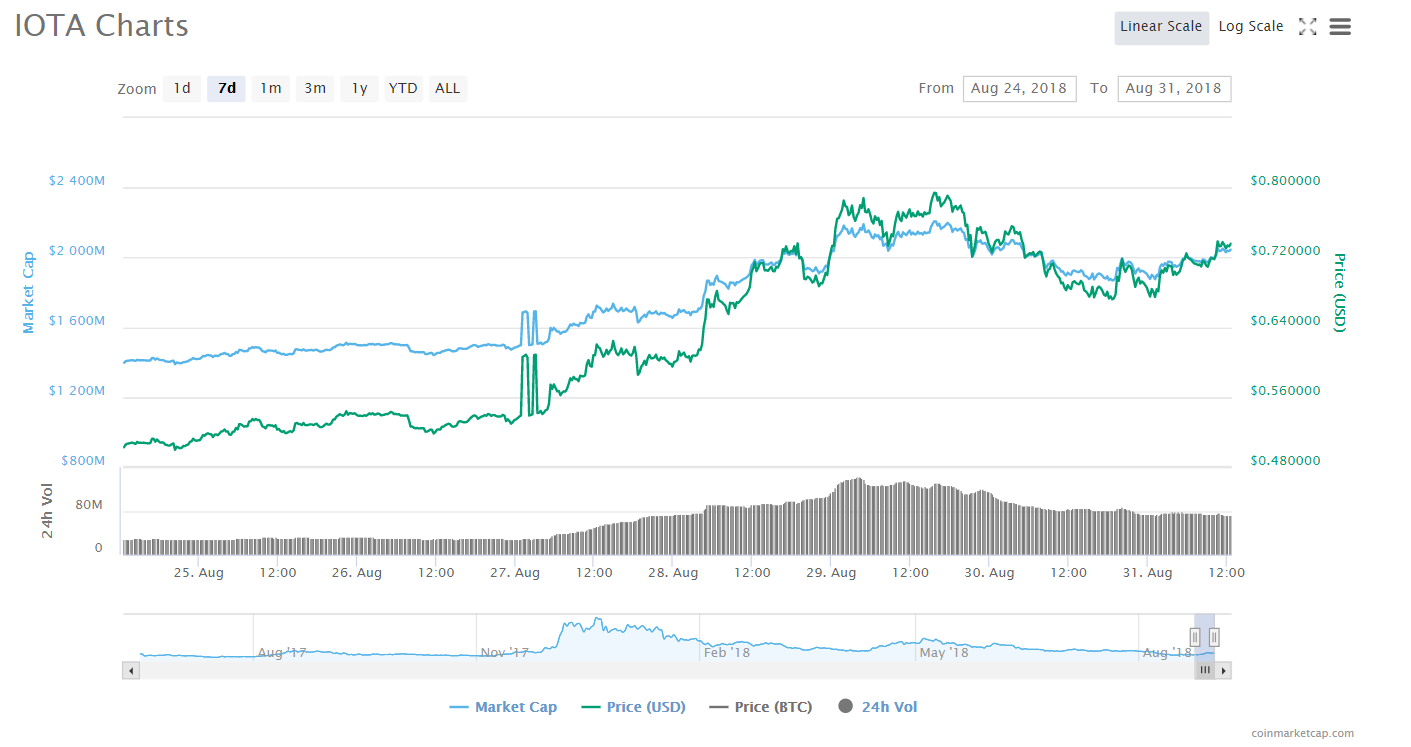Click the 26. Aug date axis label
The image size is (1411, 747).
(x=356, y=573)
